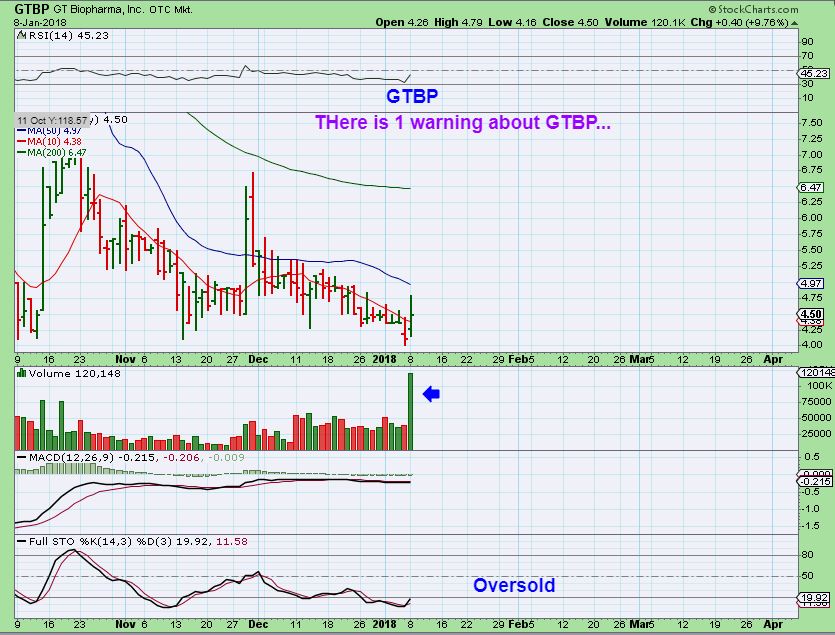
Task: Click the 120148 volume axis tag
Action: tap(815, 372)
